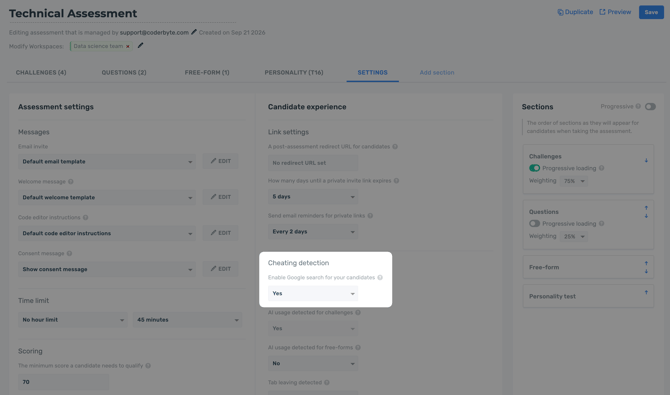Open Default code editor instructions dropdown
The height and width of the screenshot is (395, 670).
[x=107, y=233]
